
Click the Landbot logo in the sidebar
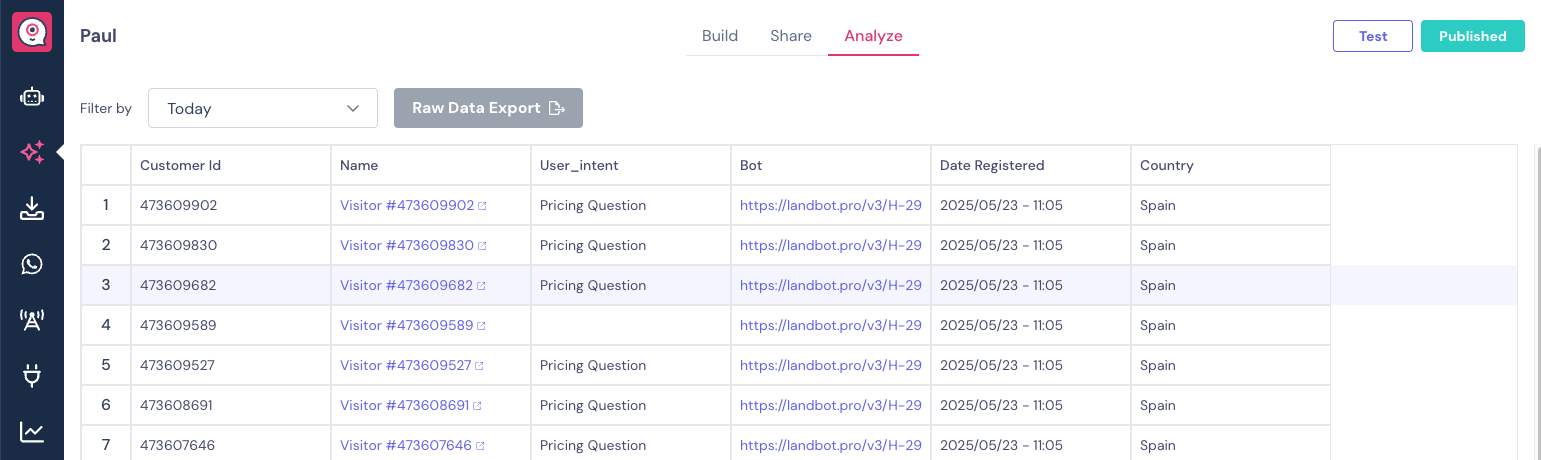coord(32,32)
